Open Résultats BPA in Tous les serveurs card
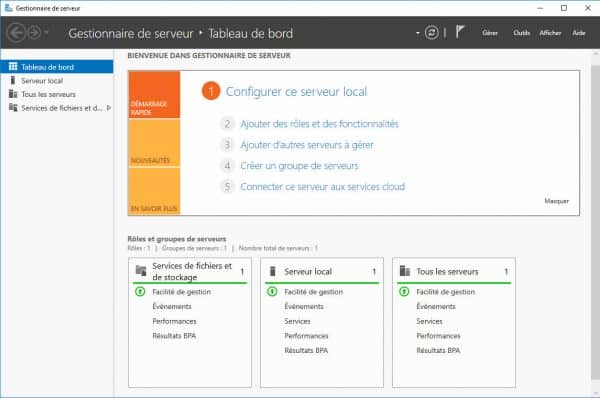This screenshot has width=600, height=398. 438,351
